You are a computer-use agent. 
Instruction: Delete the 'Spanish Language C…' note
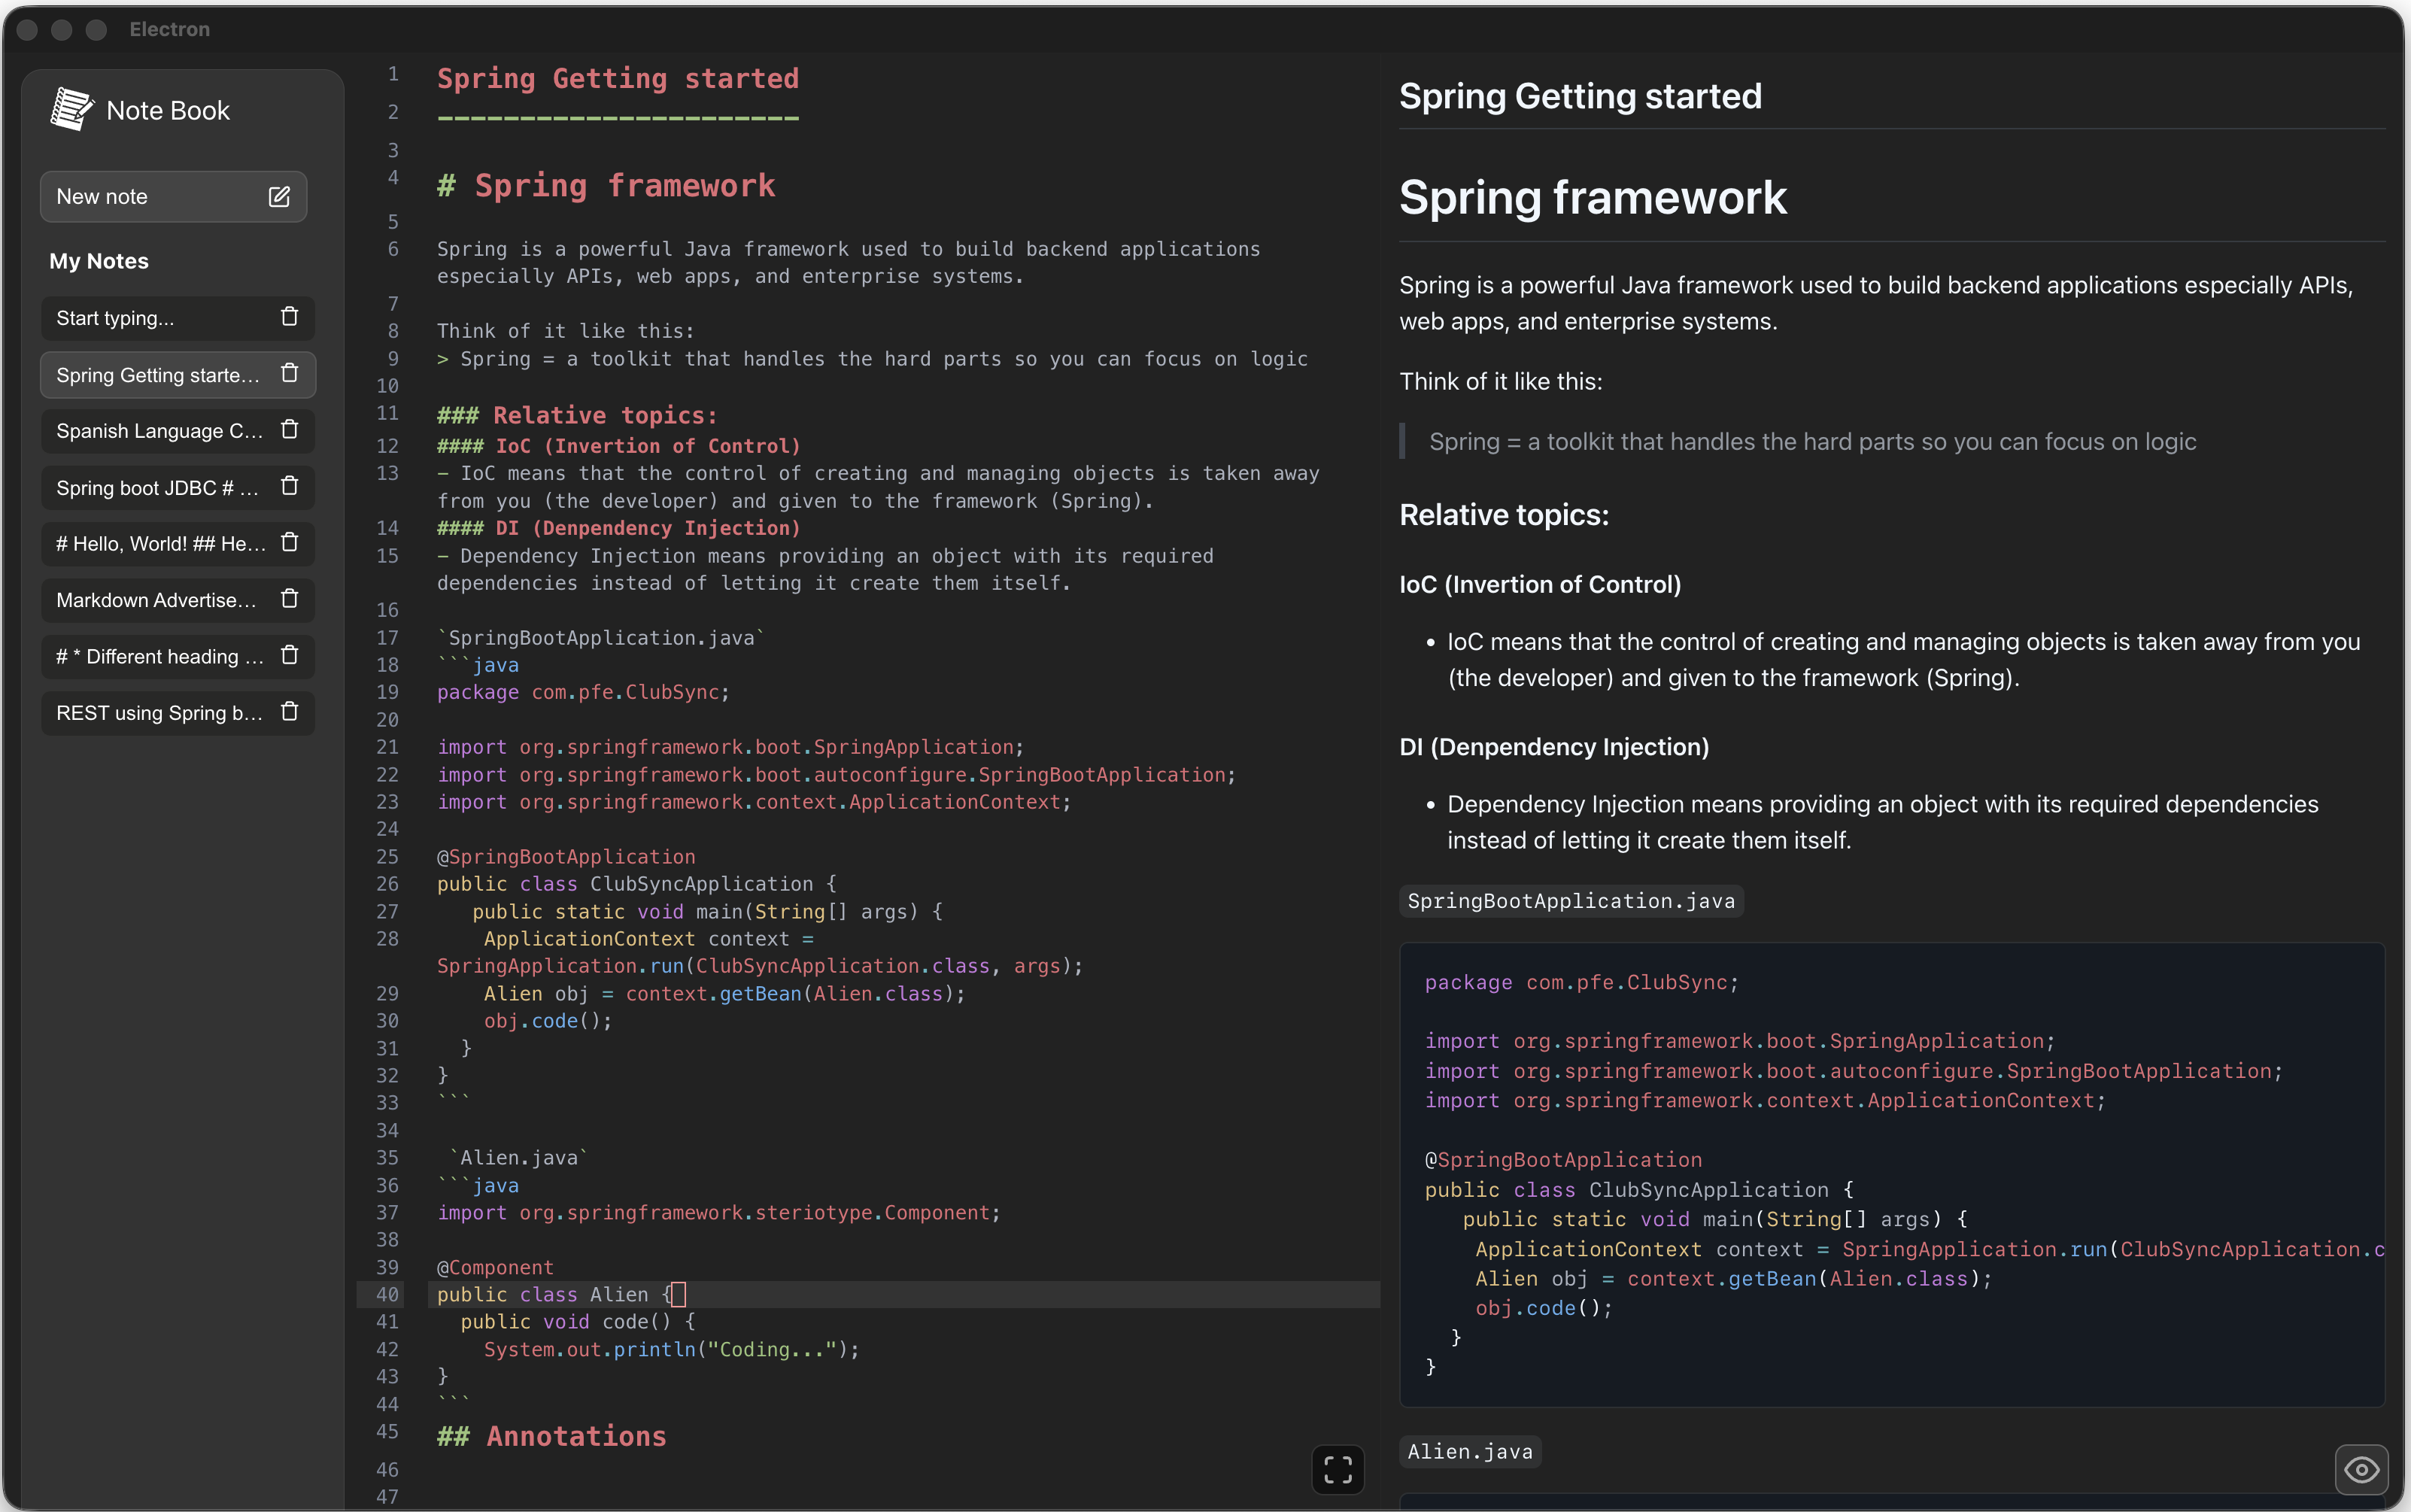[x=290, y=430]
